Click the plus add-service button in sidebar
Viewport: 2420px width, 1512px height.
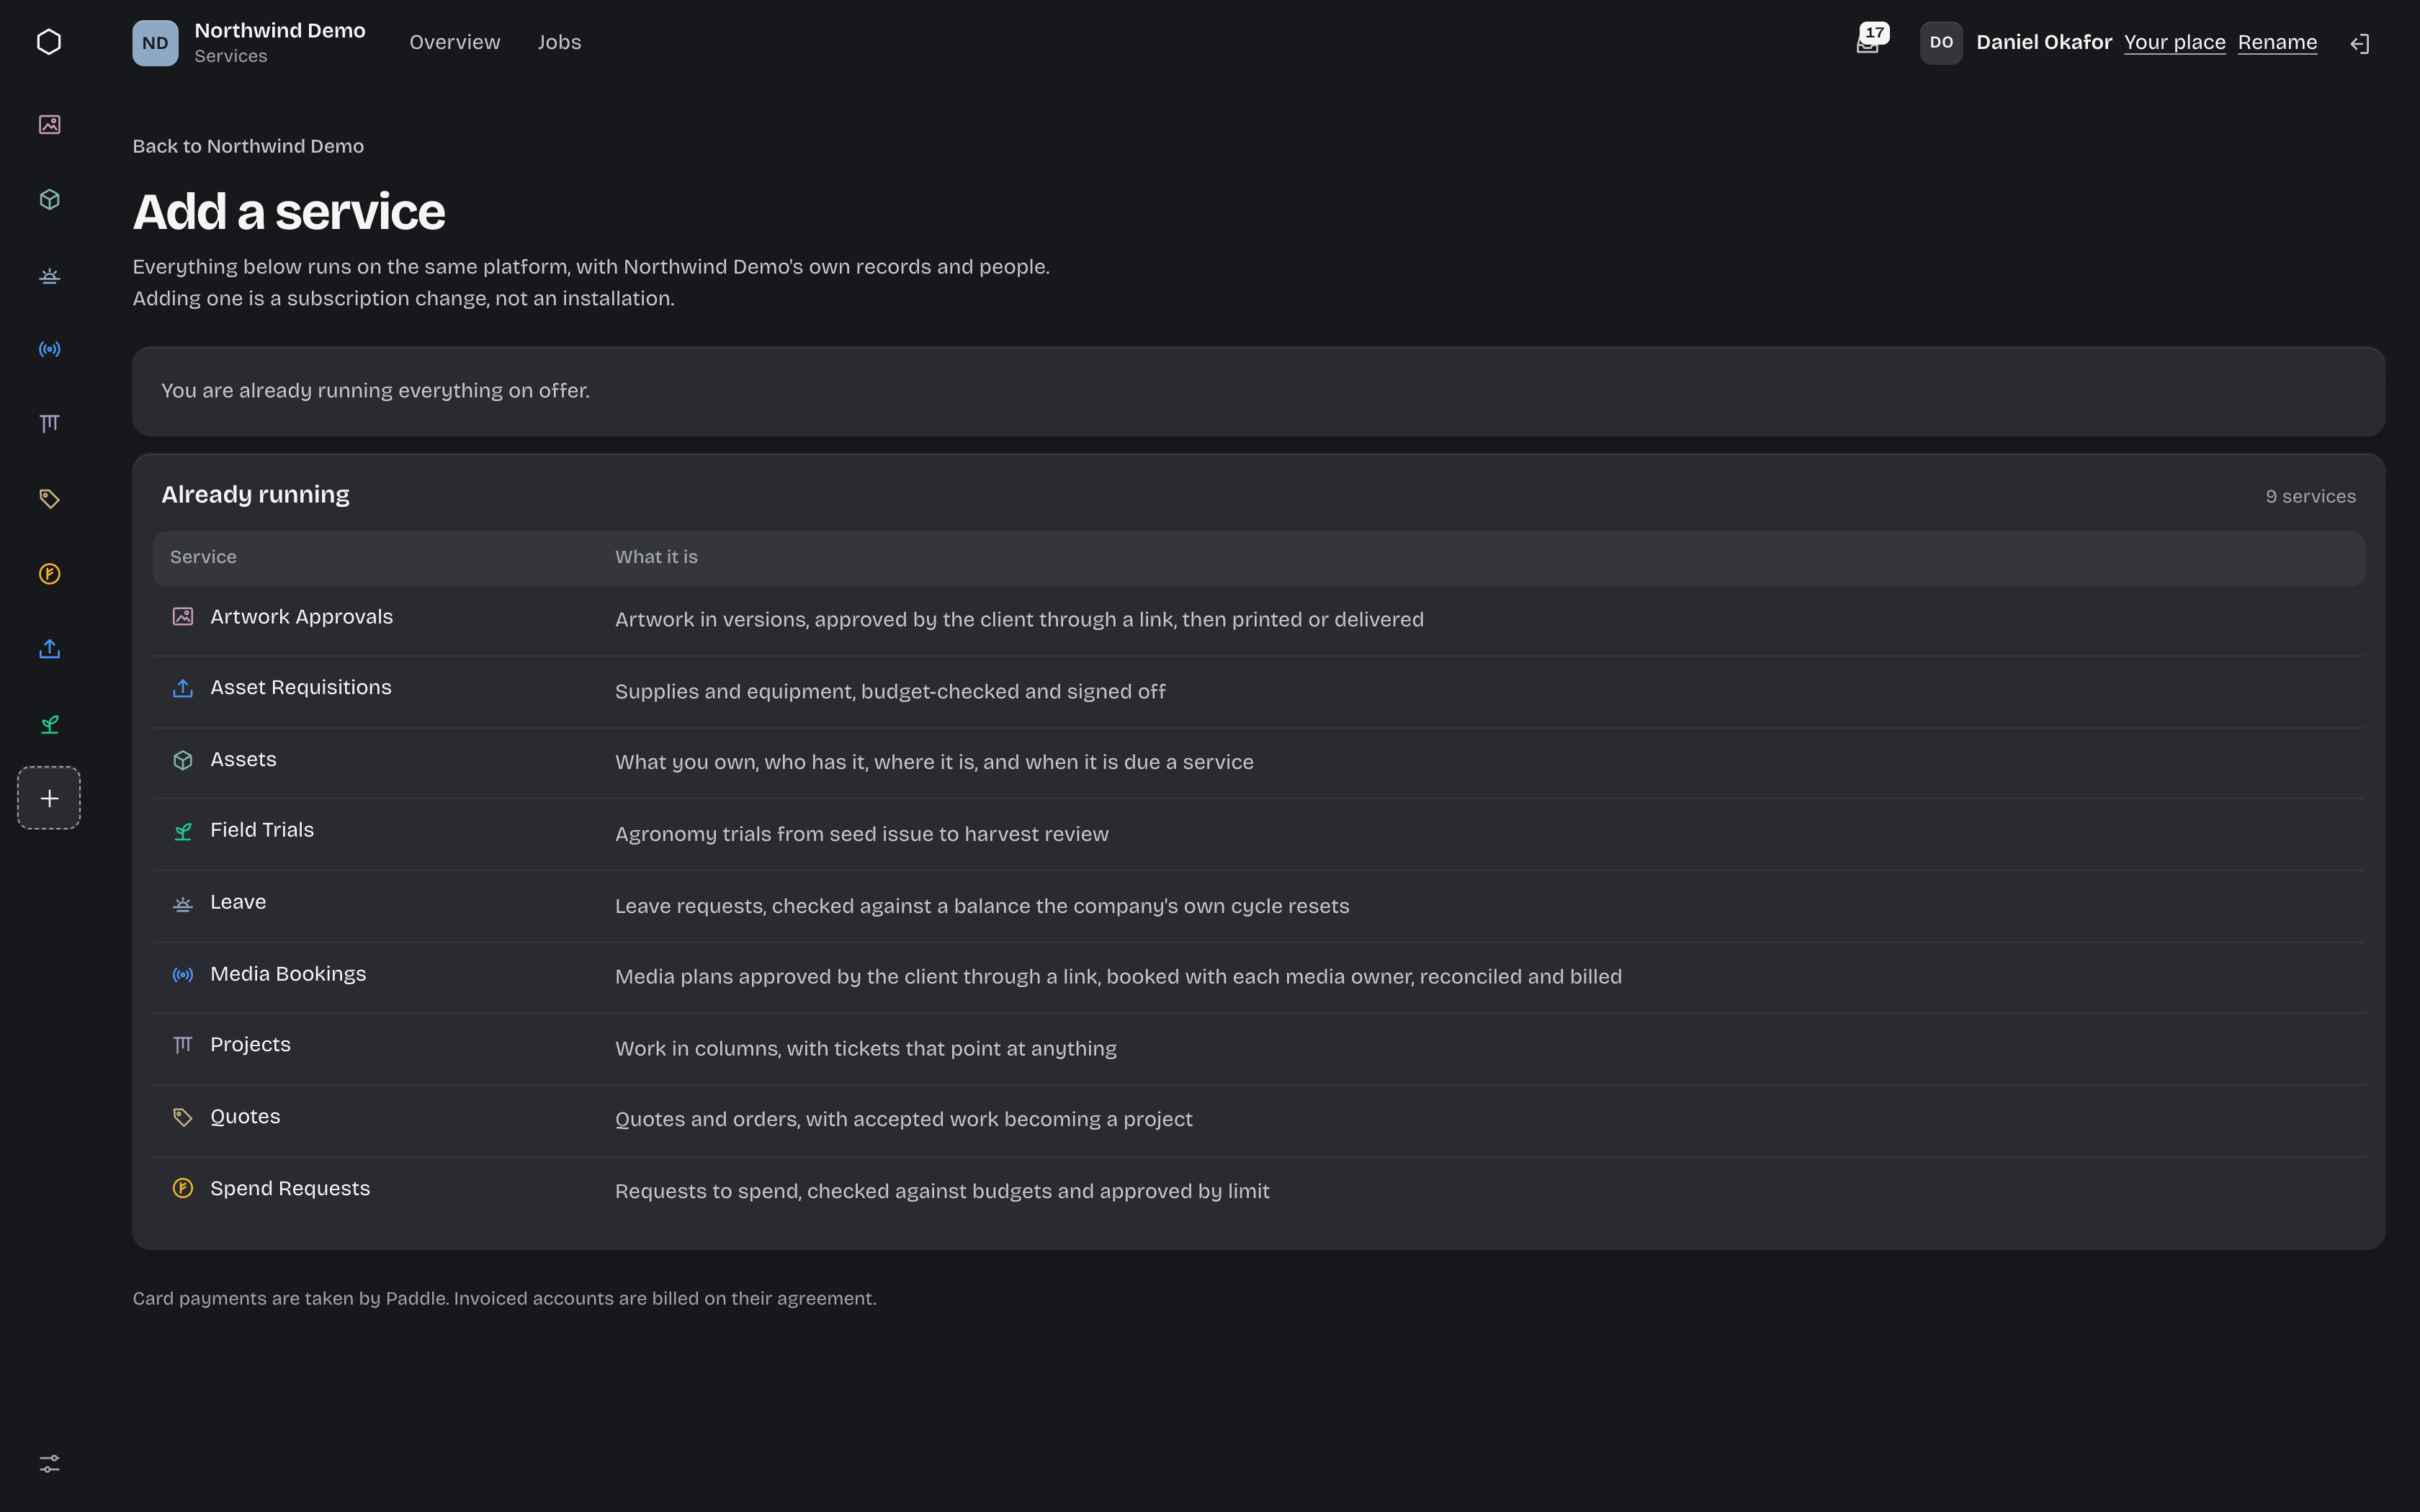point(49,798)
